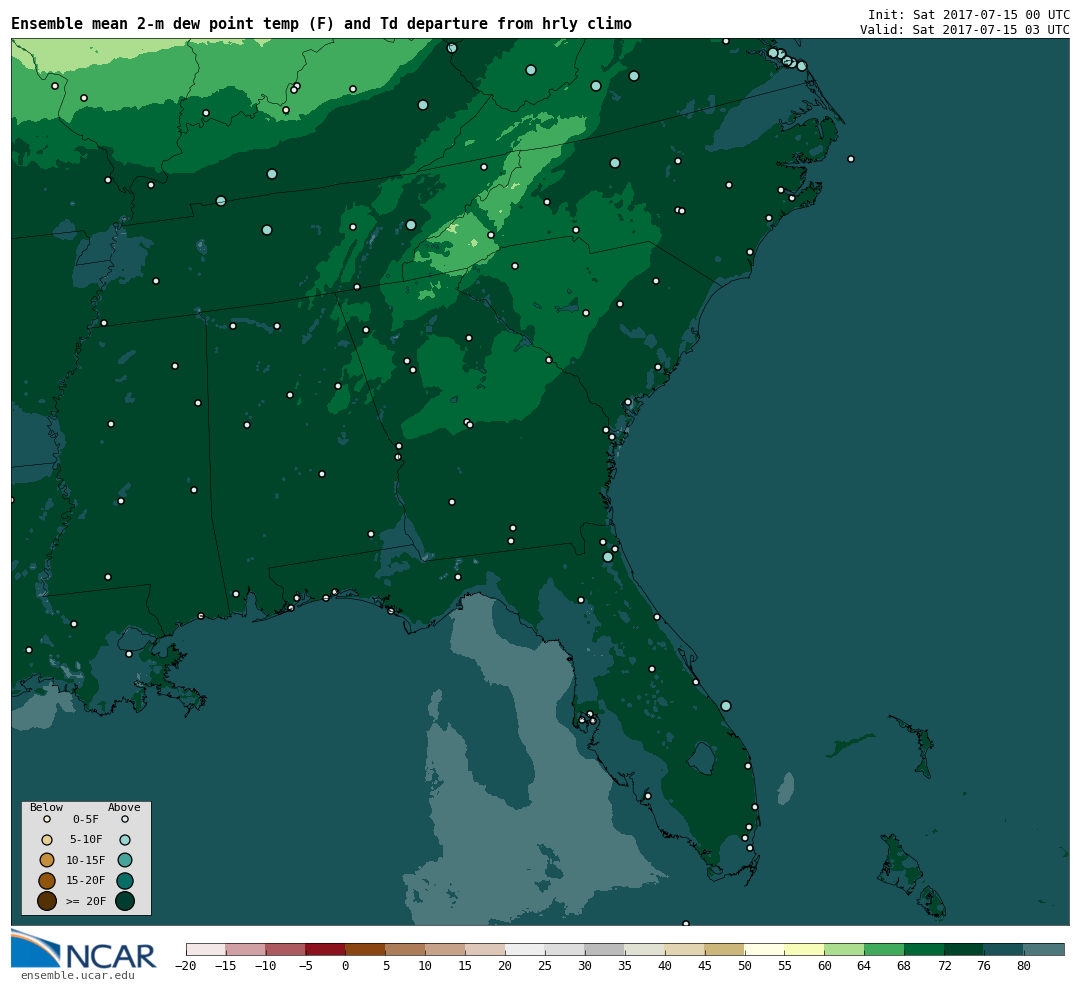Click the map title text
Screen dimensions: 1080x988
pos(321,24)
